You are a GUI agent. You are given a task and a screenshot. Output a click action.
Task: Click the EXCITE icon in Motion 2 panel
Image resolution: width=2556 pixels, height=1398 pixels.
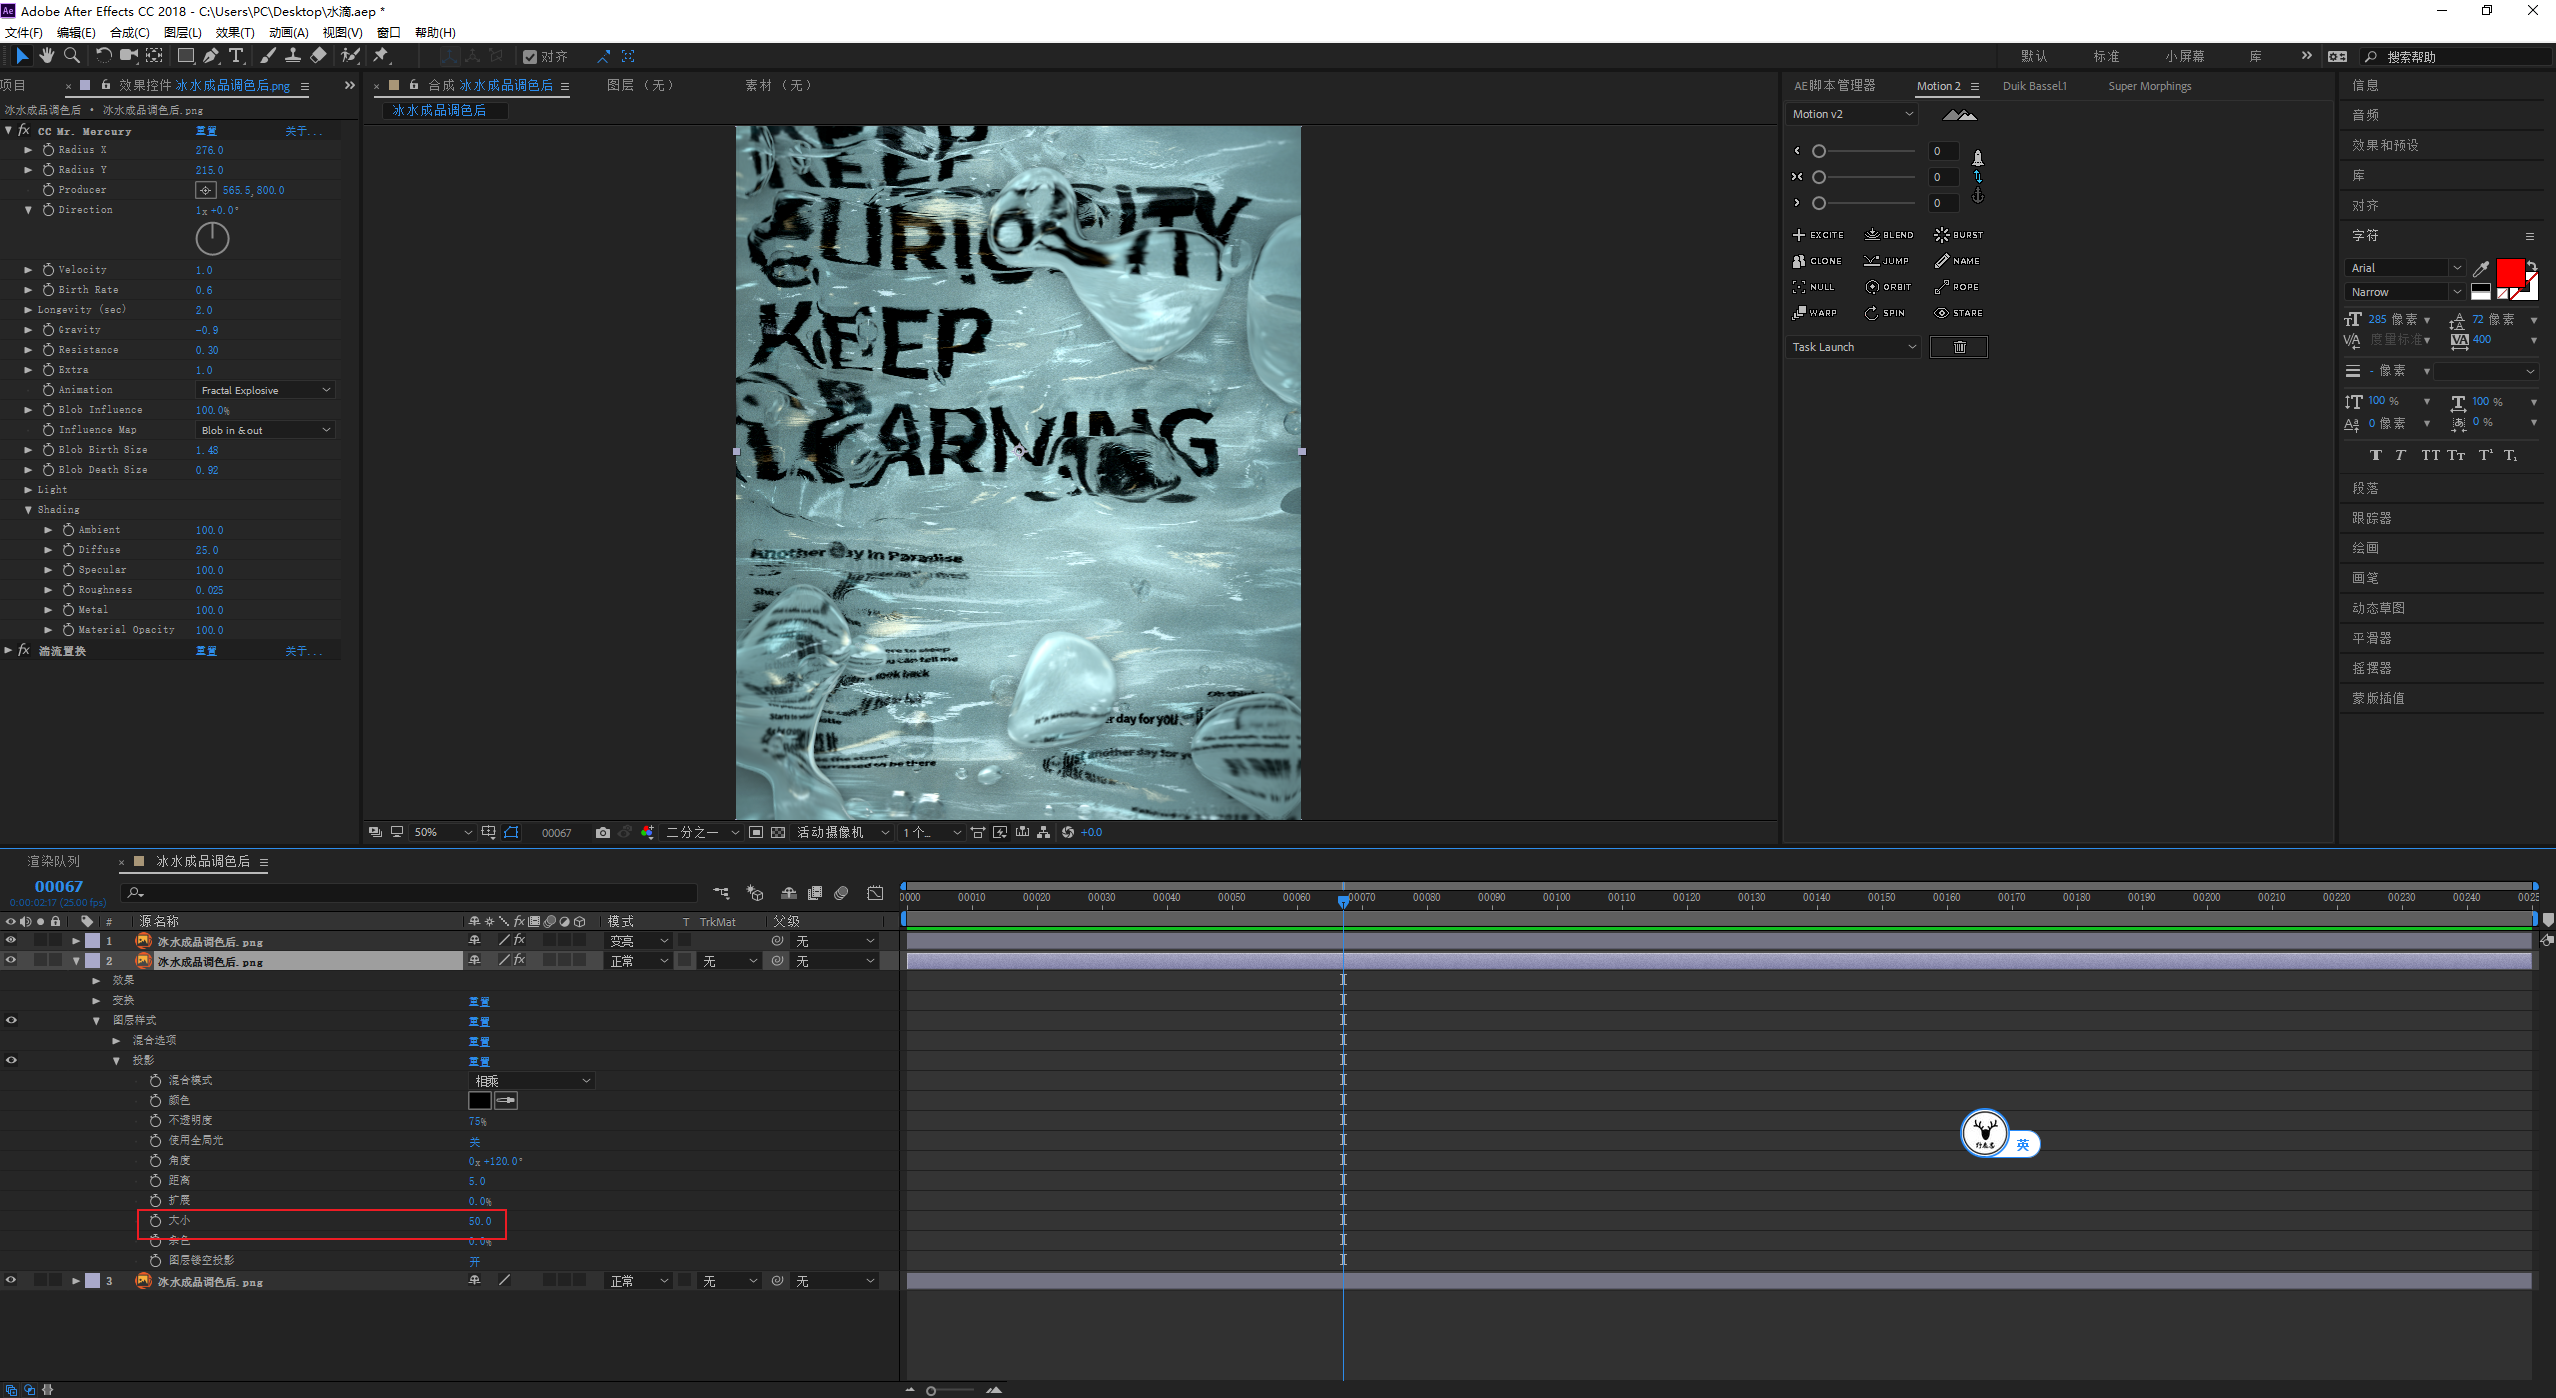tap(1818, 234)
